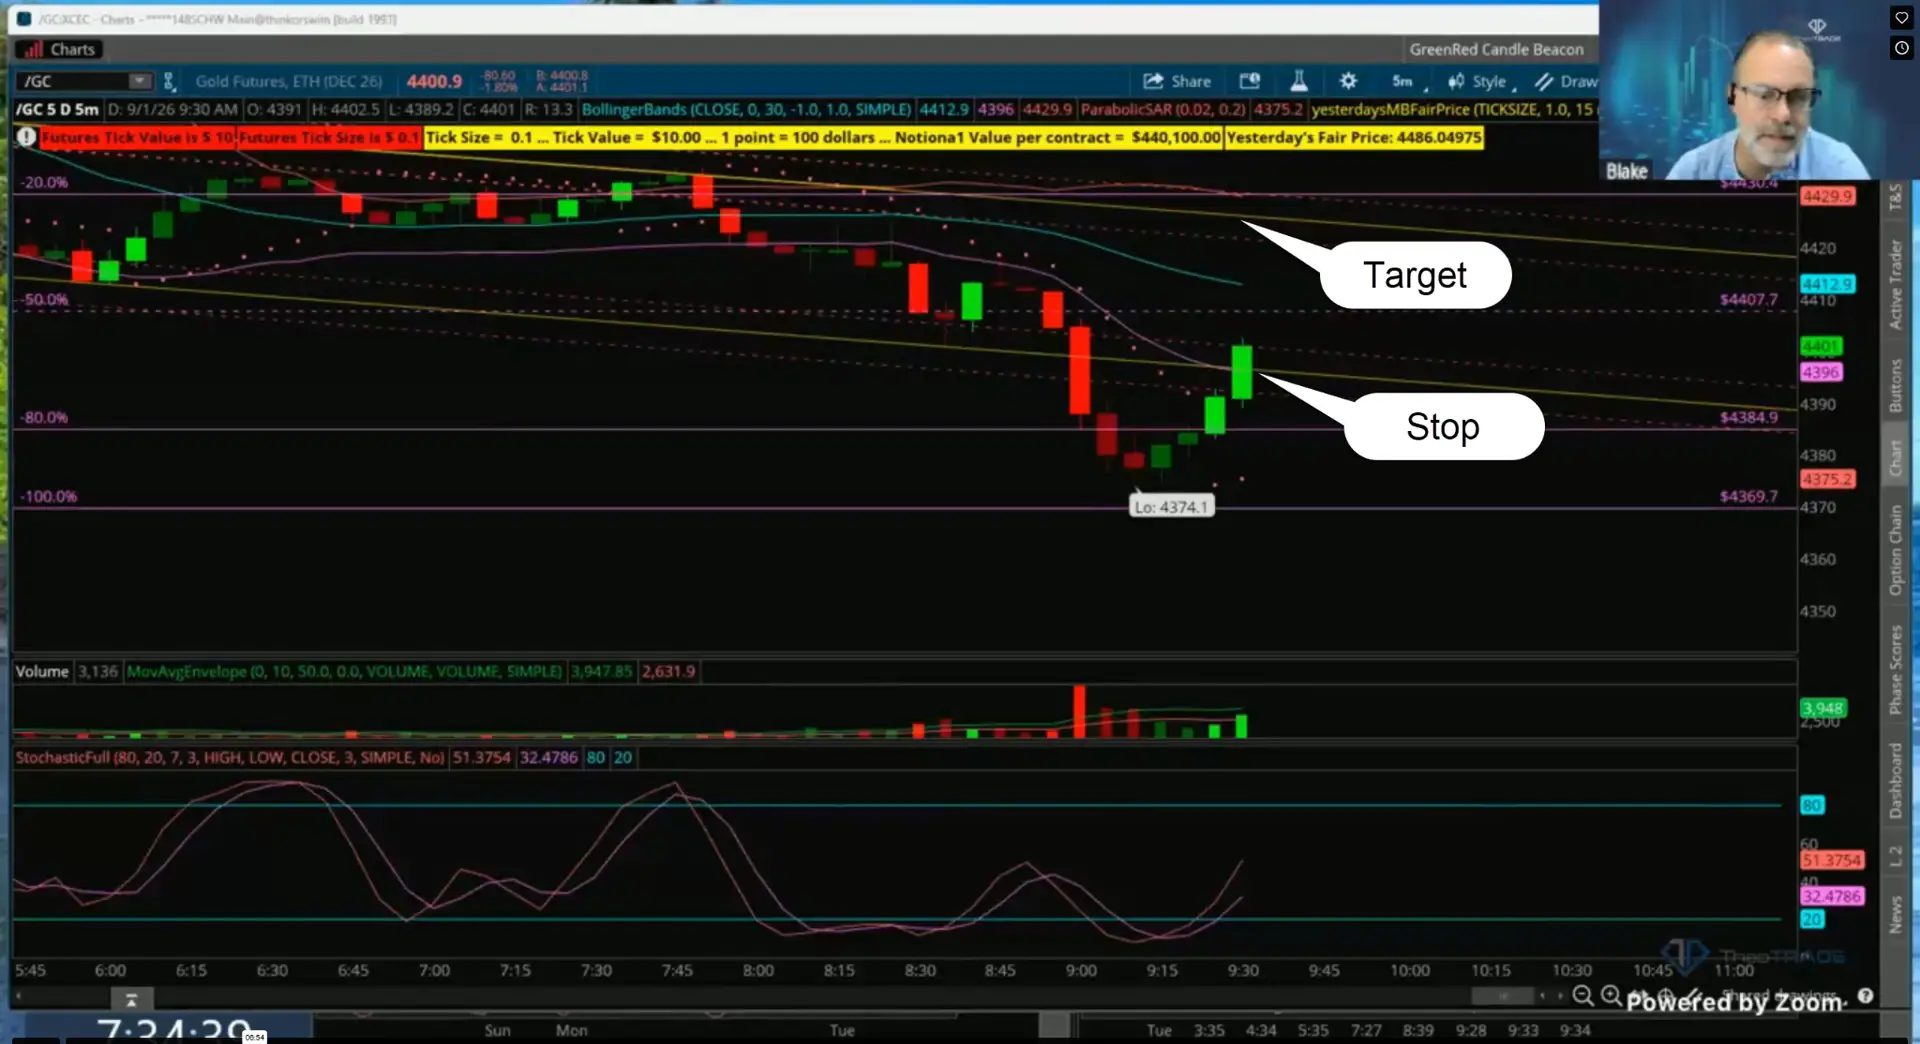Click the horizontal chart scrollbar thumb
The width and height of the screenshot is (1920, 1044).
1502,995
